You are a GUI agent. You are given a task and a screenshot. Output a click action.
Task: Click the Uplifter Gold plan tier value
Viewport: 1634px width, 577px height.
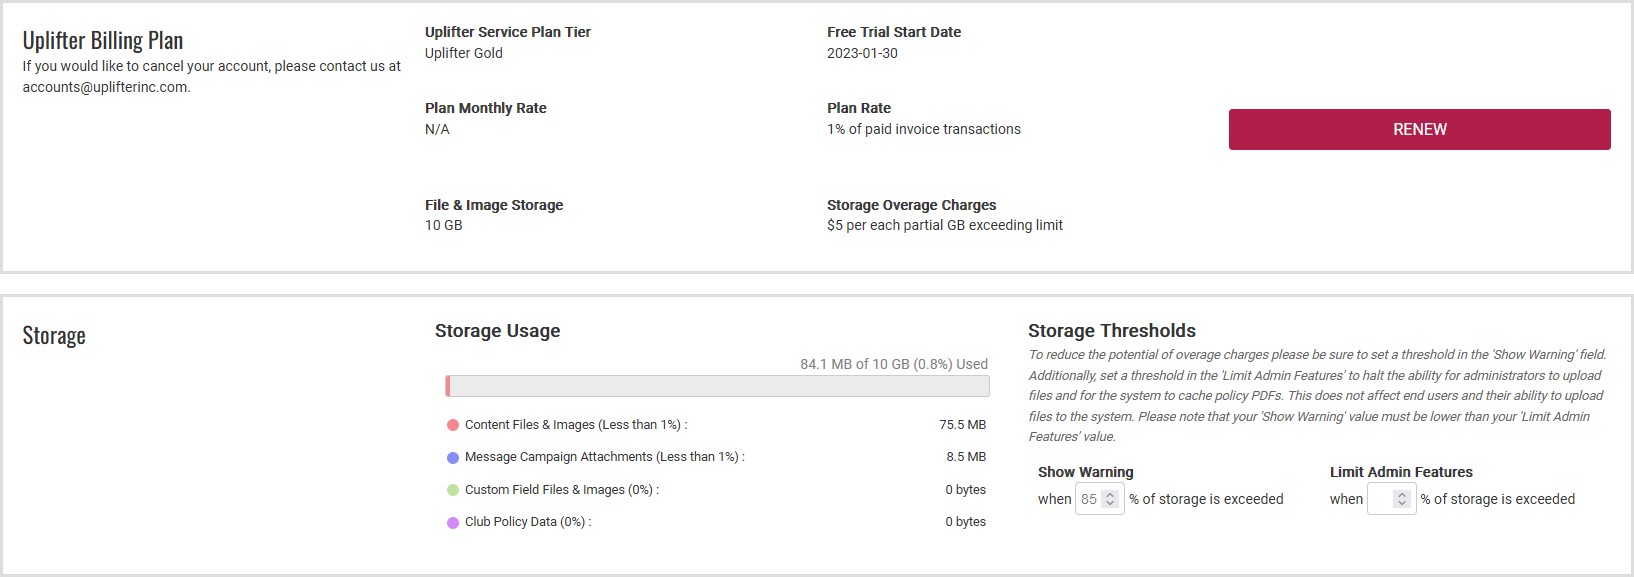click(464, 53)
